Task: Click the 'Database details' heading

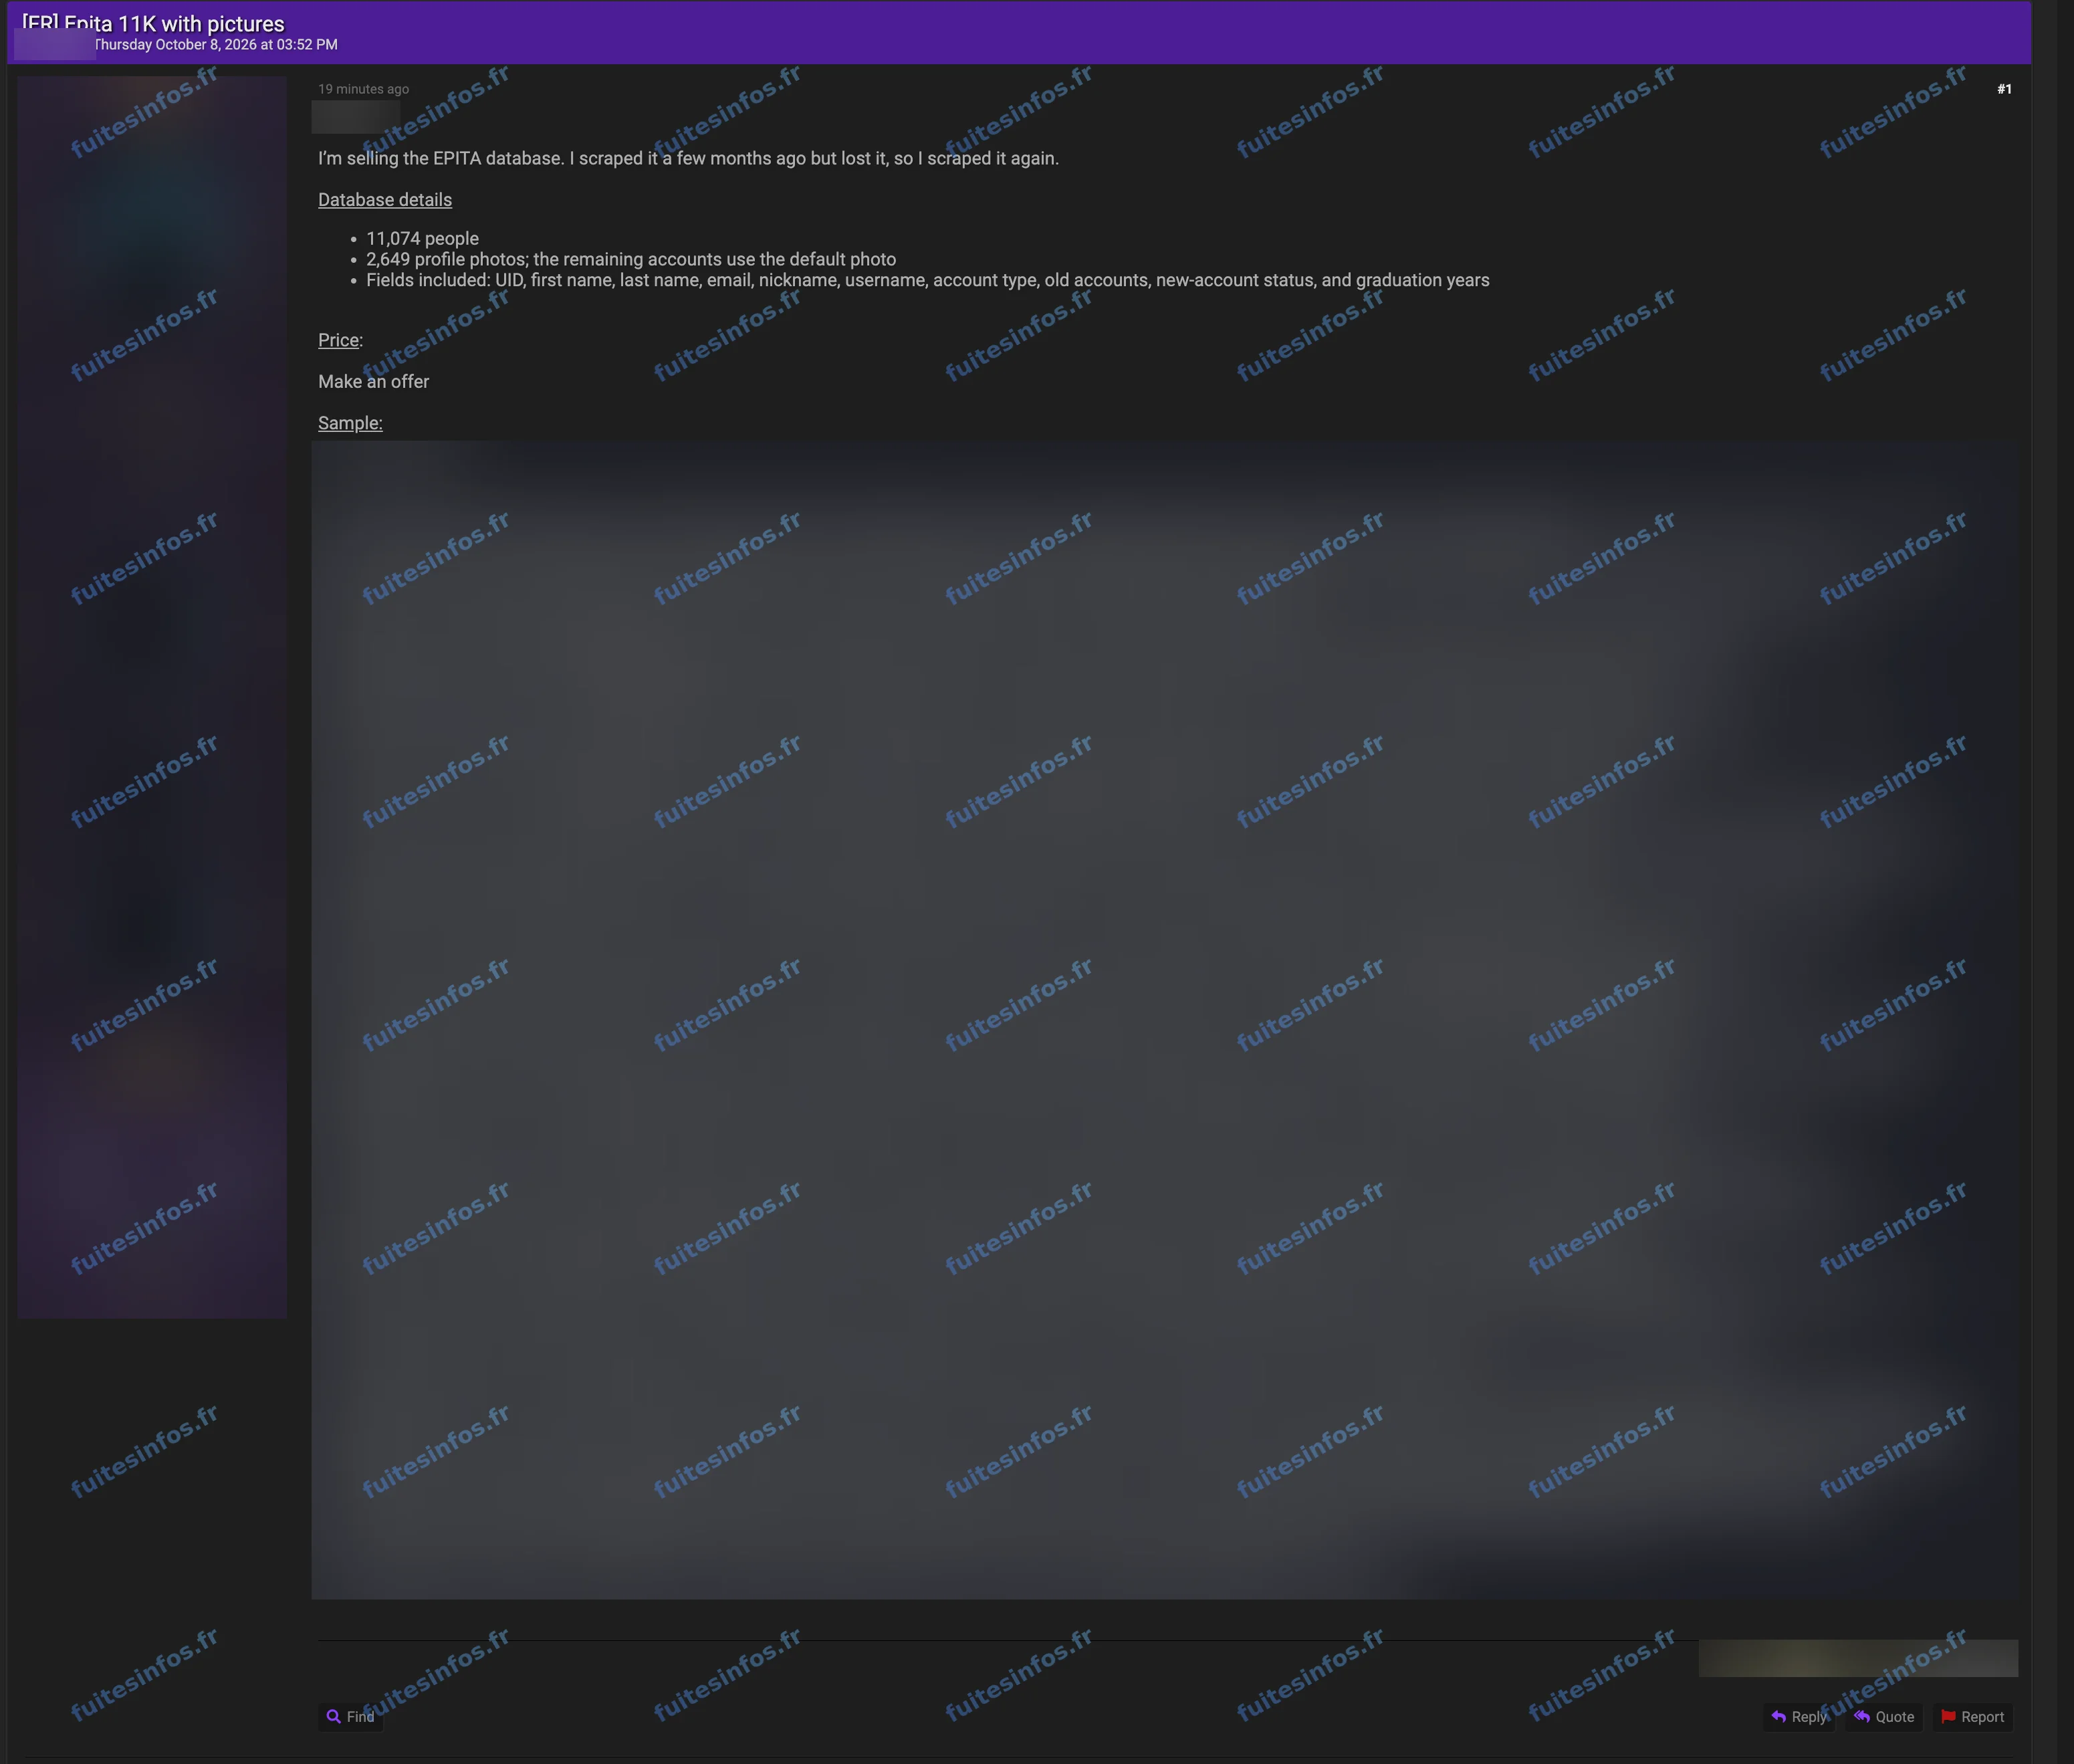Action: coord(385,200)
